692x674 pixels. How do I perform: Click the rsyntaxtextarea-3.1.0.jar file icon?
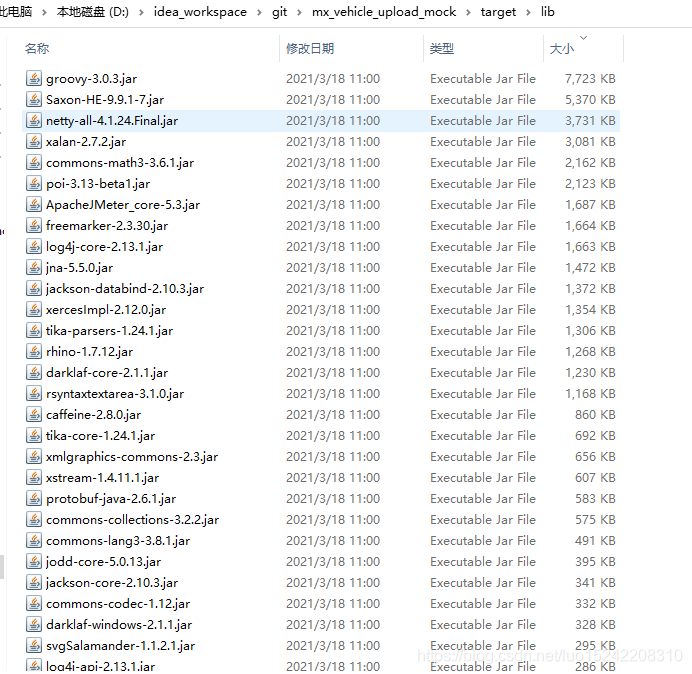click(34, 394)
